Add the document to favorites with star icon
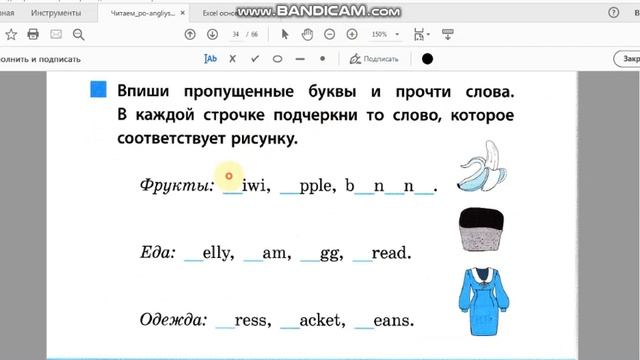This screenshot has height=360, width=640. [11, 35]
